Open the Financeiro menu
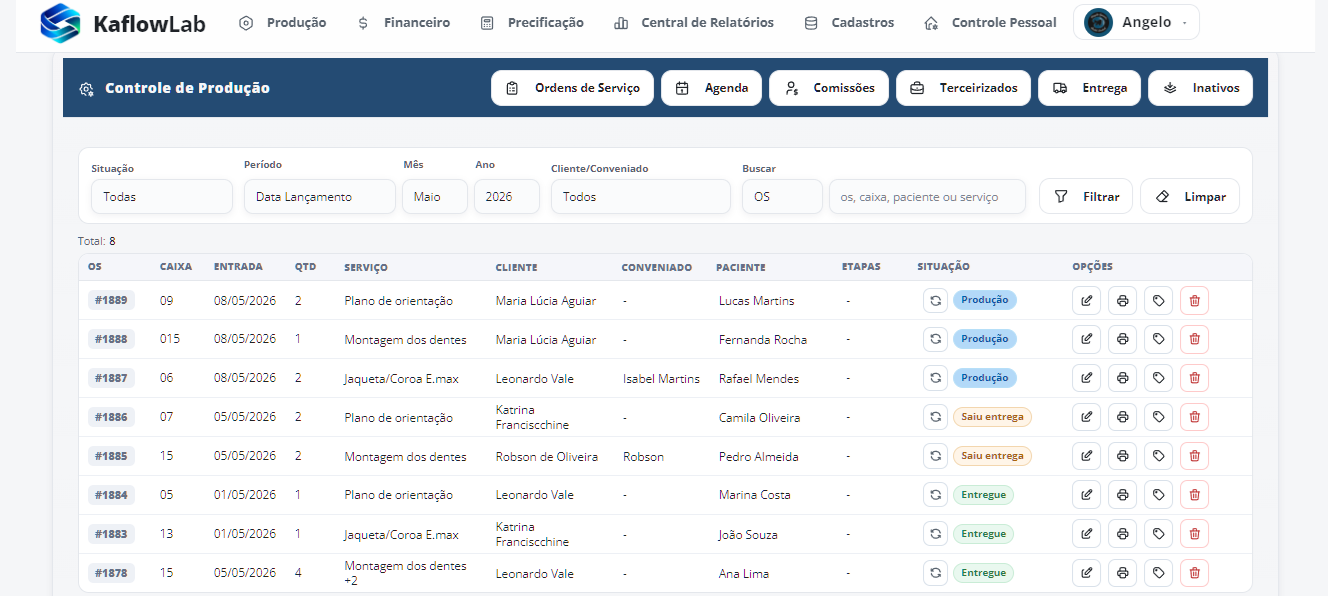 pos(403,22)
